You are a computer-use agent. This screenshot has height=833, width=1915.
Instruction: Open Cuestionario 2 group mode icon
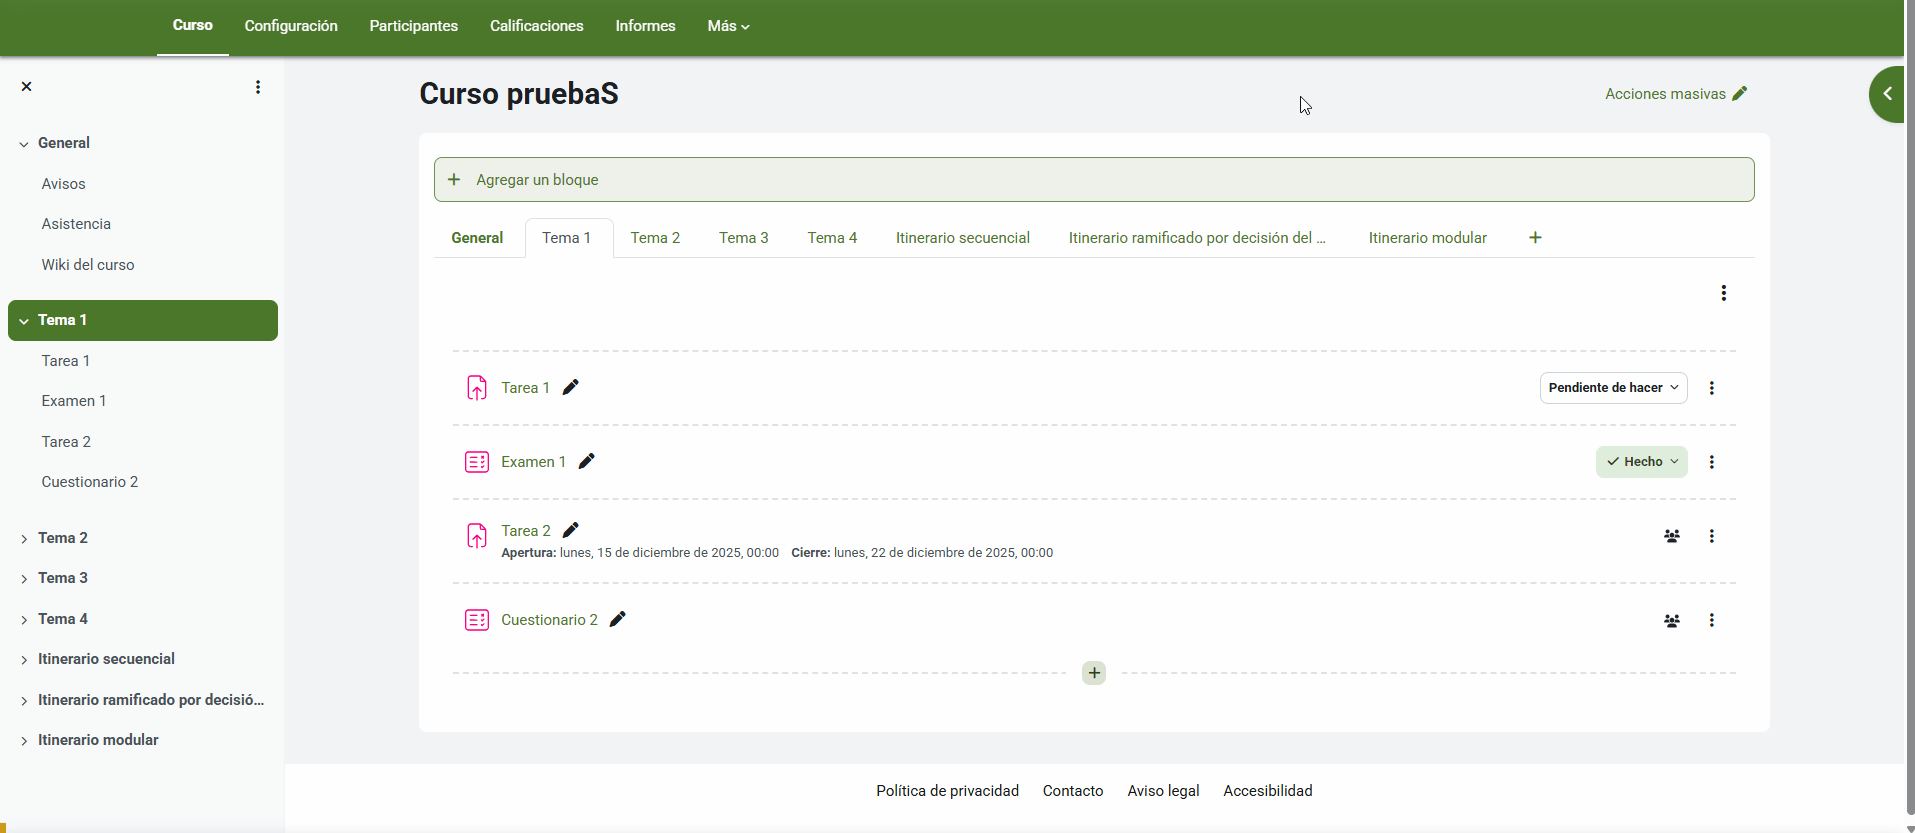coord(1671,620)
